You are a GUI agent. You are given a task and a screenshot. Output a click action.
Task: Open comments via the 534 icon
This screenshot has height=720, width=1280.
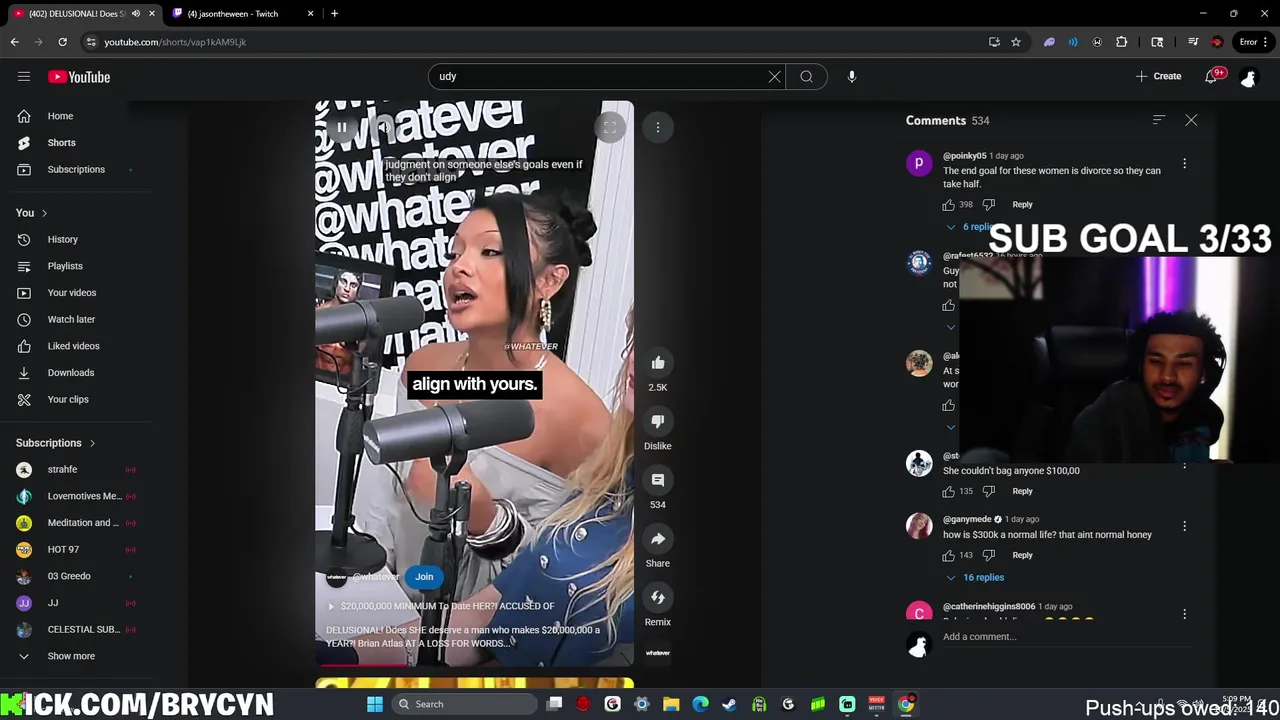658,480
